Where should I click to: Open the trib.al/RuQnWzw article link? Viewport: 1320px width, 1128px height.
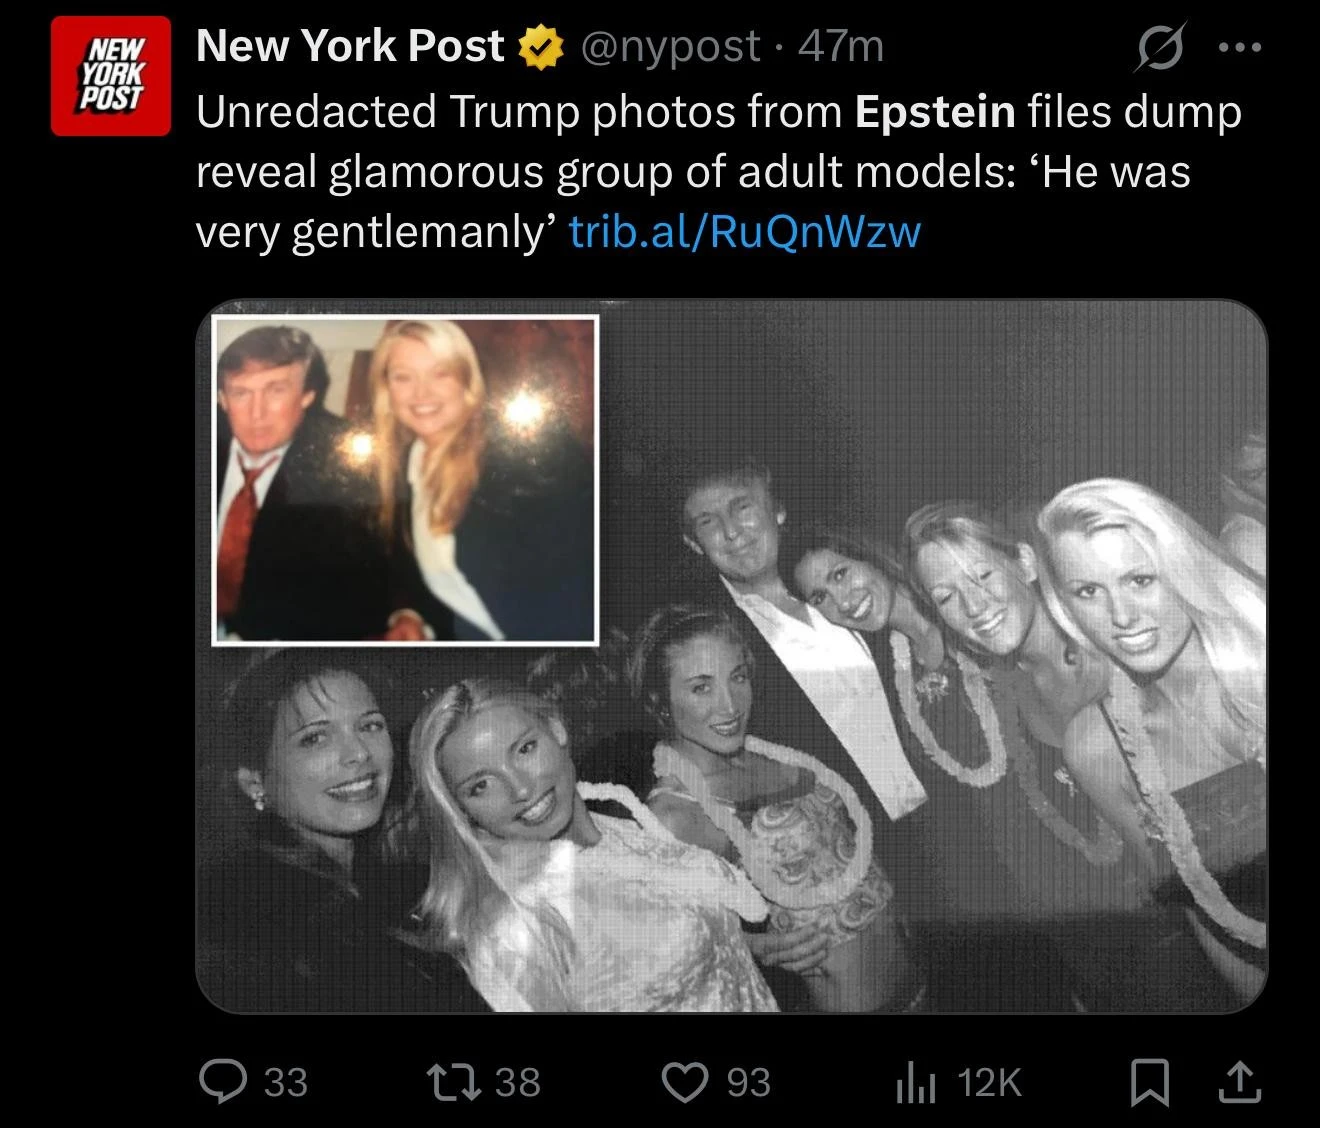[x=744, y=232]
